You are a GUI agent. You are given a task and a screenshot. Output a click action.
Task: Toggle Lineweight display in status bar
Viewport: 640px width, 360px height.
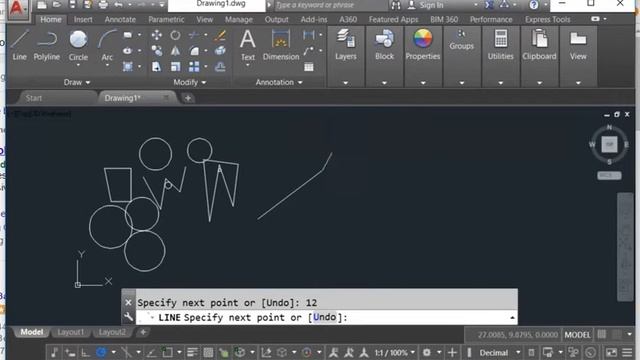(192, 352)
